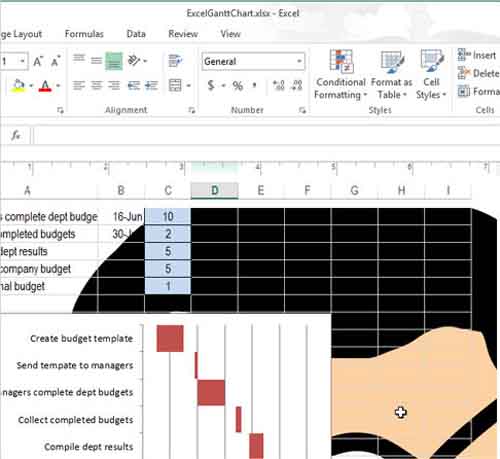Screen dimensions: 500x459
Task: Open Format cells menu
Action: [479, 91]
